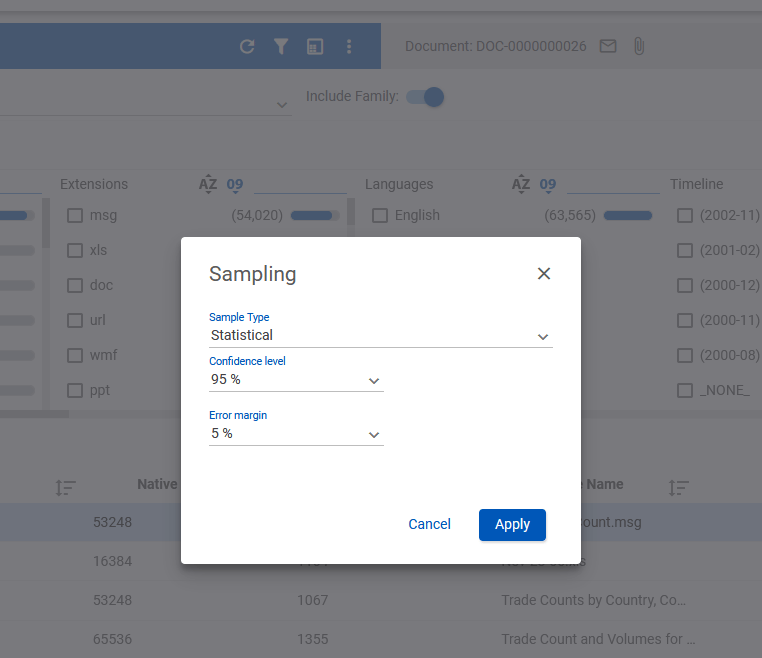Open the Sample Type dropdown
Viewport: 762px width, 658px height.
(x=381, y=335)
